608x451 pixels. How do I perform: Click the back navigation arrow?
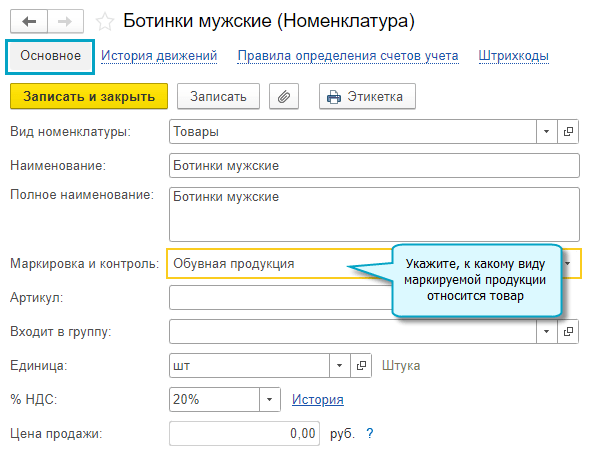[x=28, y=19]
